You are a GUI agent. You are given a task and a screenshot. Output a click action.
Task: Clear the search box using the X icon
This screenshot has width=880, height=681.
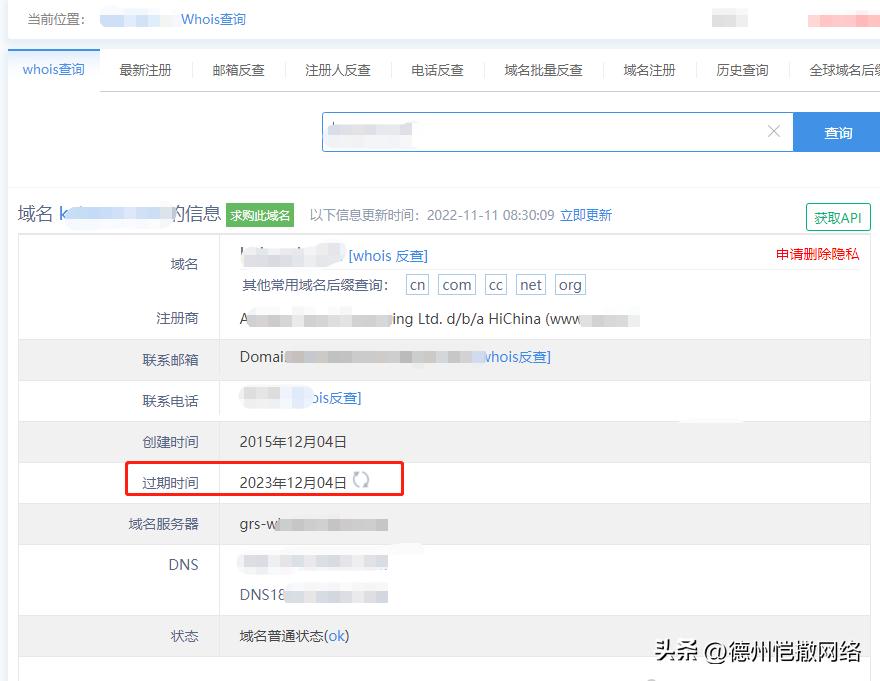click(x=773, y=131)
